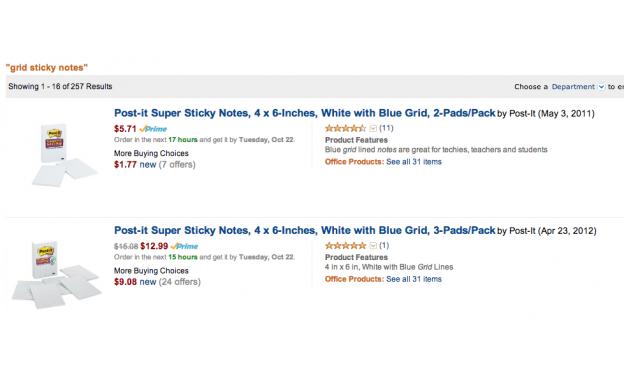Open the 3-Pads/Pack Post-it product title

tap(304, 230)
